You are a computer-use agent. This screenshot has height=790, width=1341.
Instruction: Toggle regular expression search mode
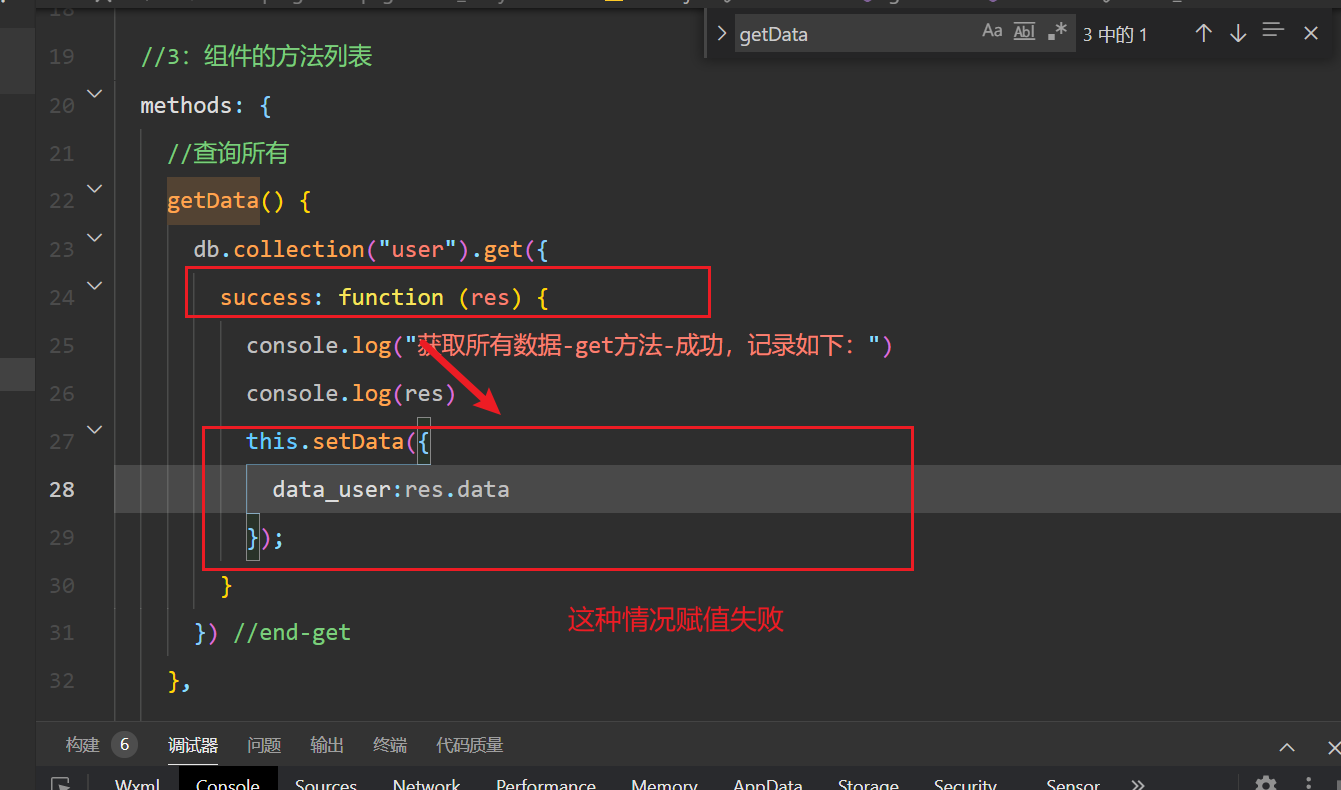point(1057,31)
